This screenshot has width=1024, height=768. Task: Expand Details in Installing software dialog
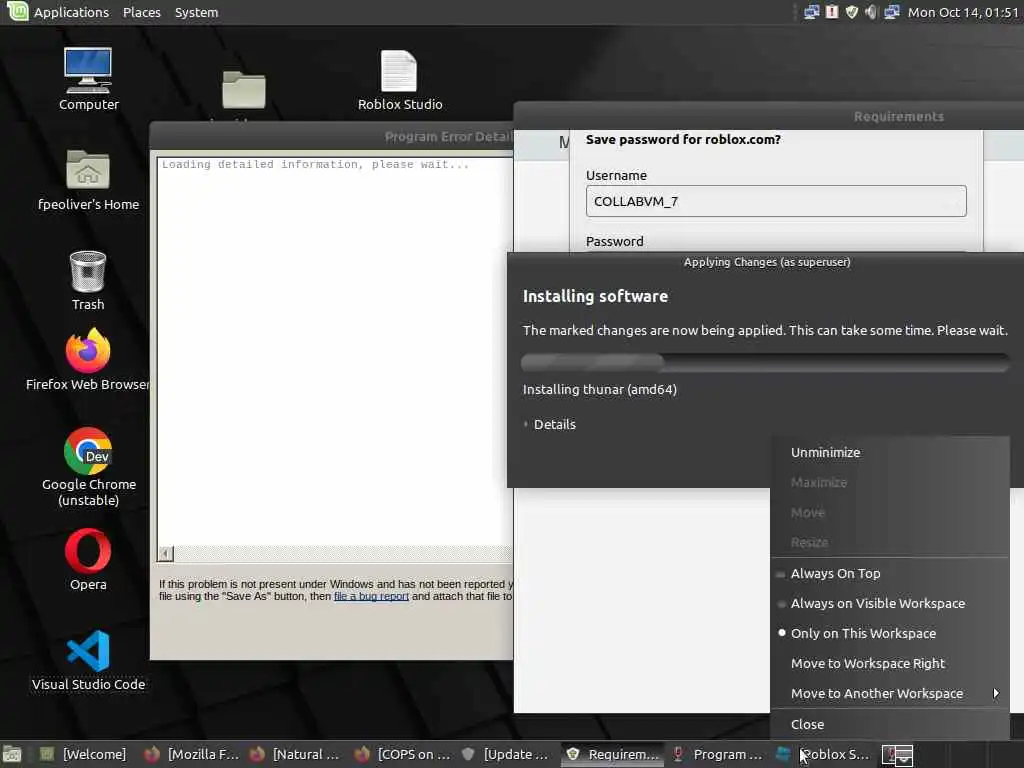point(550,424)
